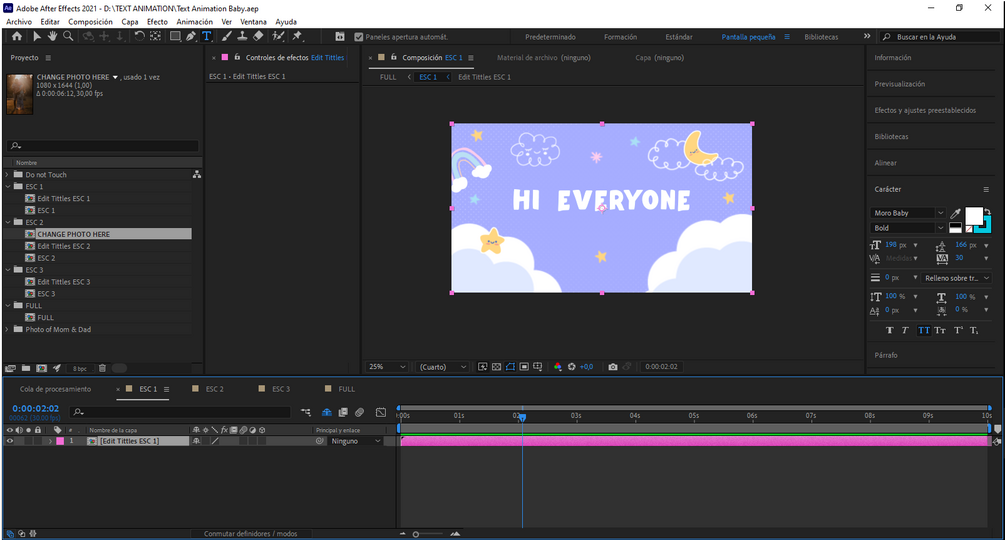The width and height of the screenshot is (1005, 540).
Task: Open the 25% magnification dropdown
Action: (387, 366)
